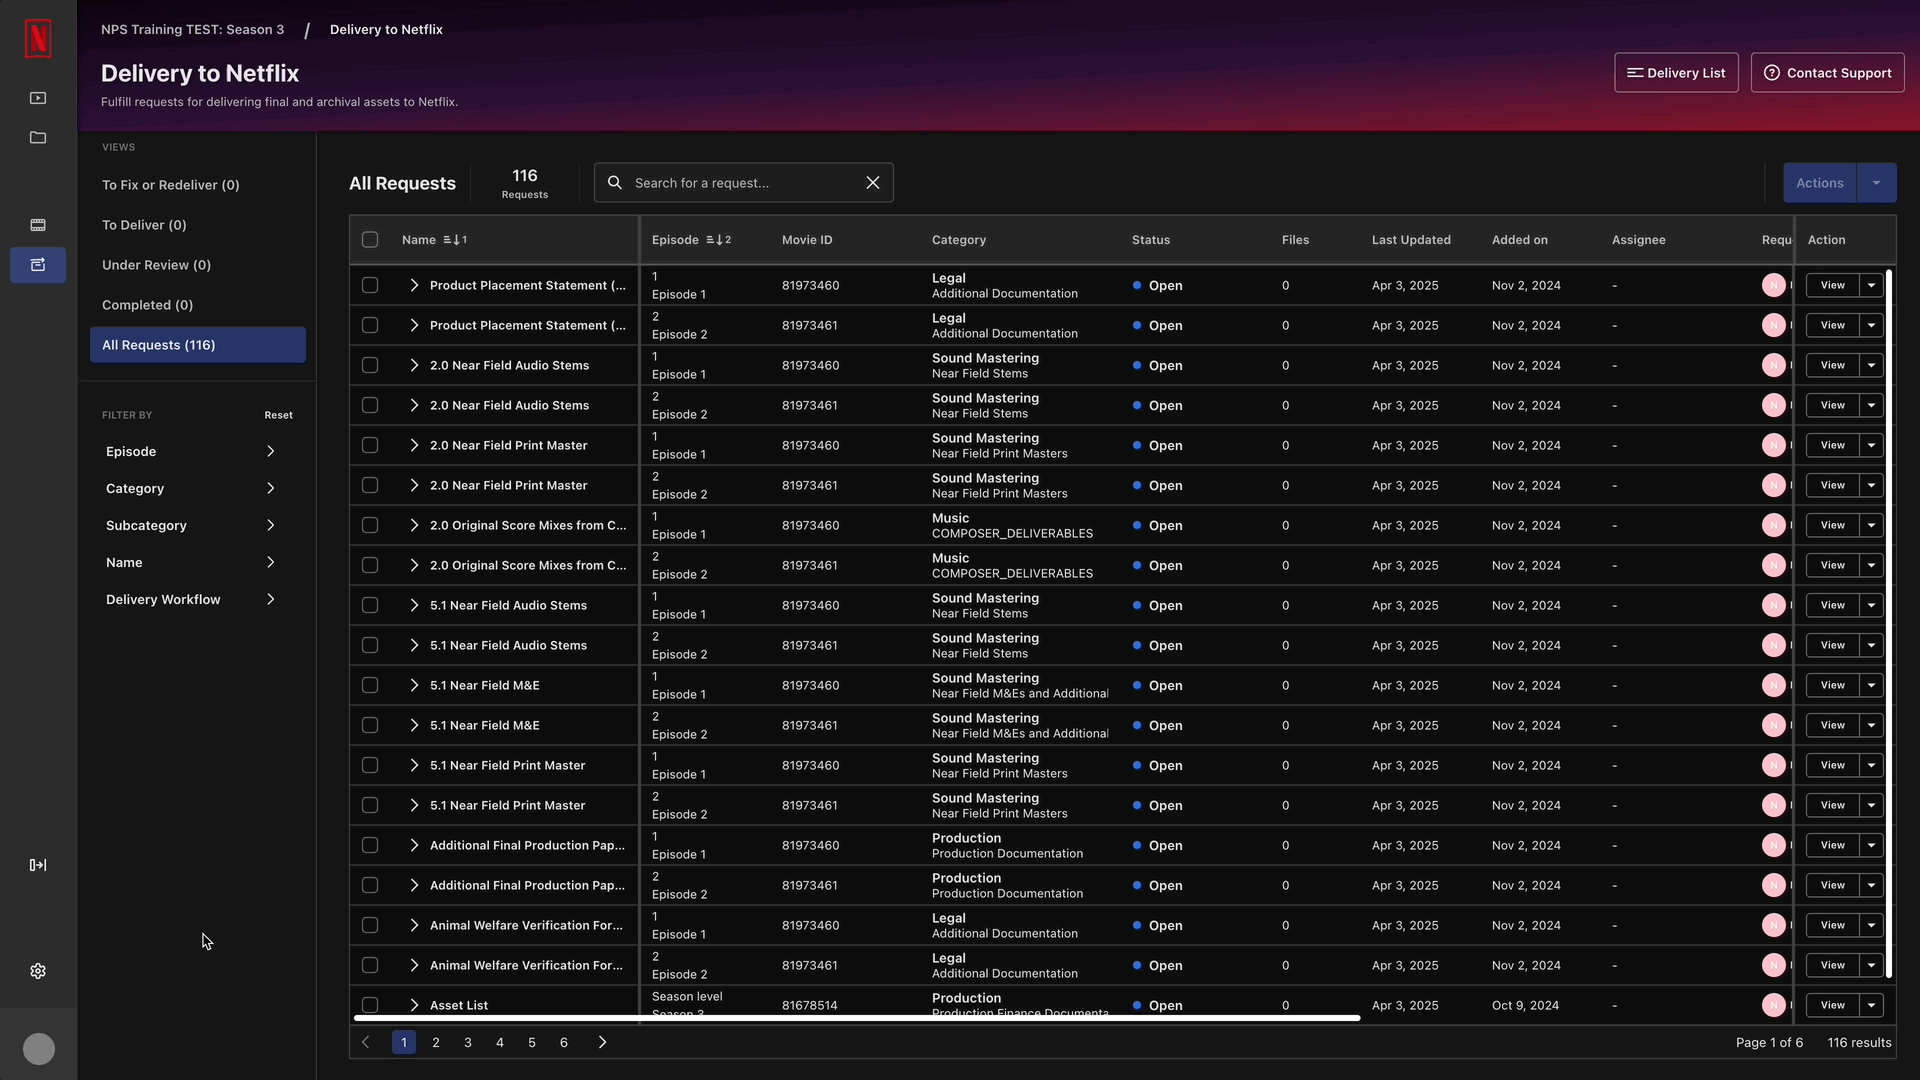Check Product Placement Statement Episode 2 row
1920x1080 pixels.
click(370, 325)
